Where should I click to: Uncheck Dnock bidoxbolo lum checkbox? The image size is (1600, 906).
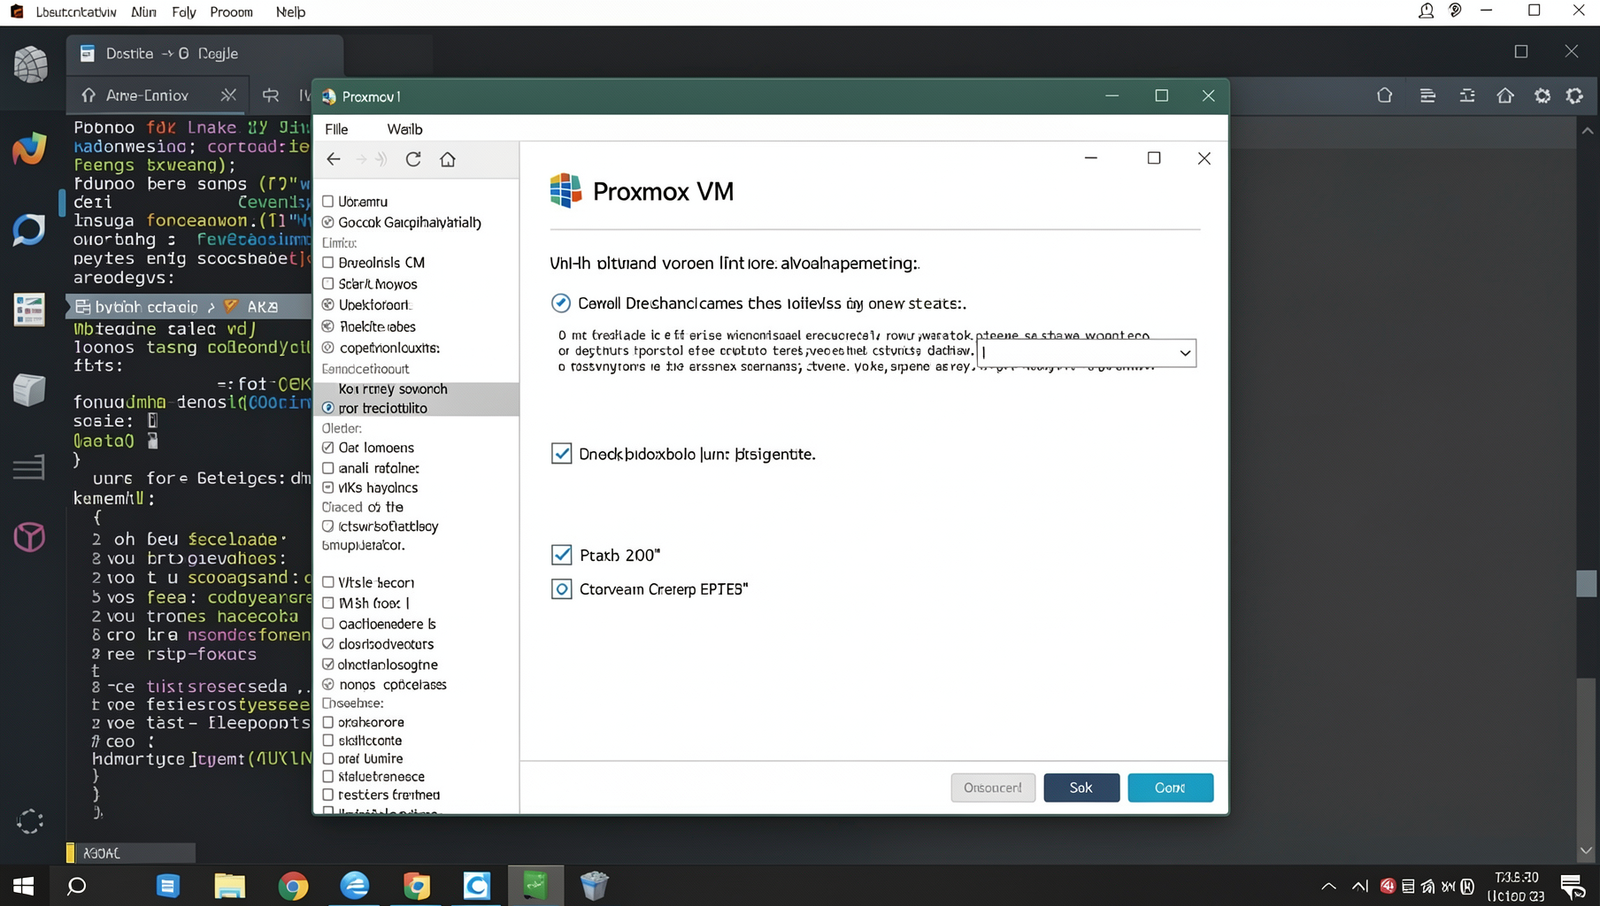[561, 454]
